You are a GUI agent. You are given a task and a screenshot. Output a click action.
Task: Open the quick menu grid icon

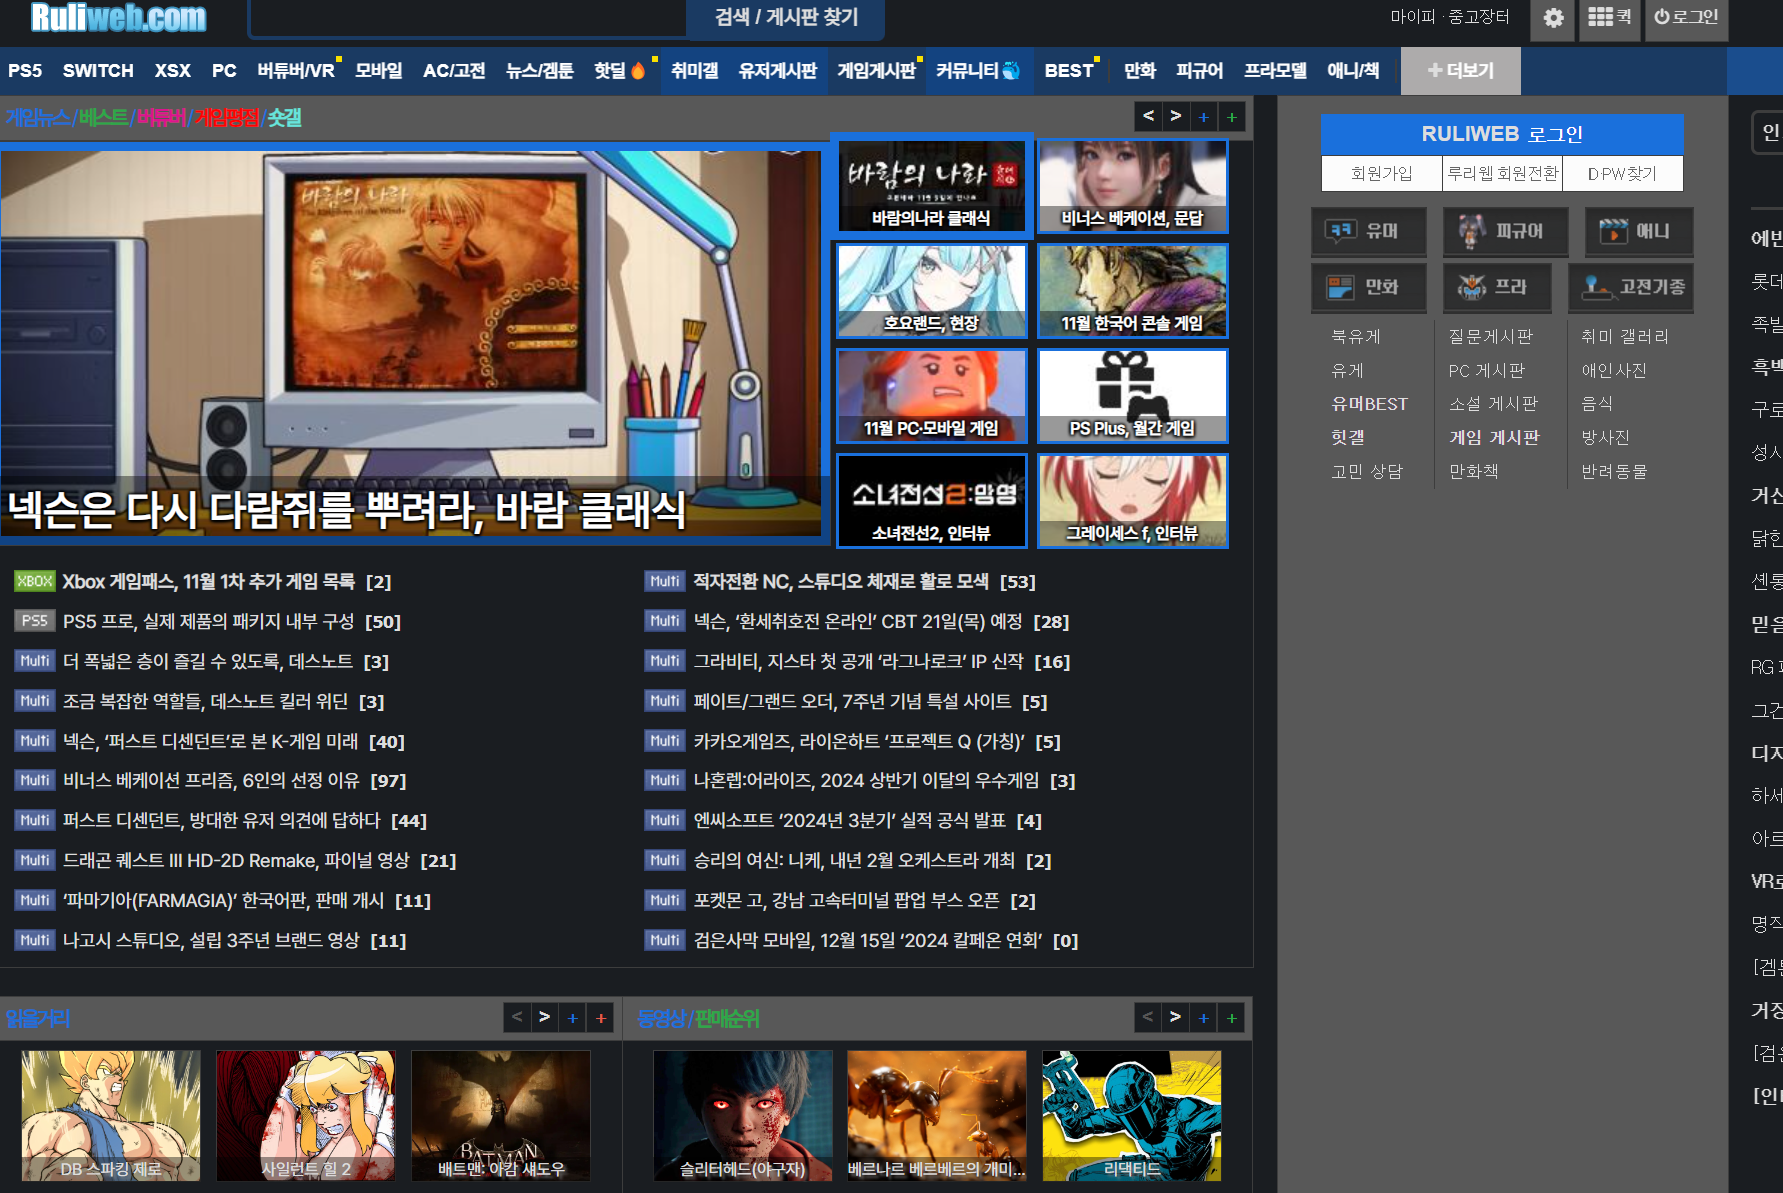[x=1609, y=18]
